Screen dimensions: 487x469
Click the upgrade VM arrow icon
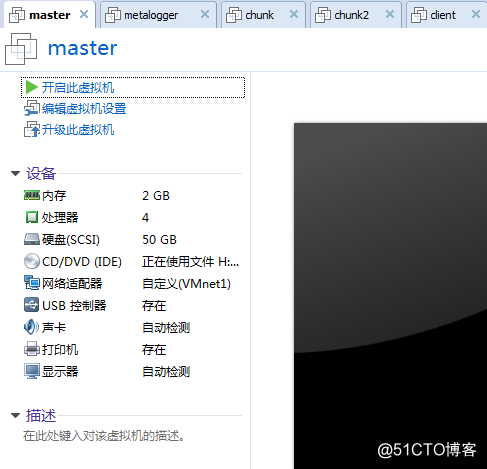coord(32,129)
